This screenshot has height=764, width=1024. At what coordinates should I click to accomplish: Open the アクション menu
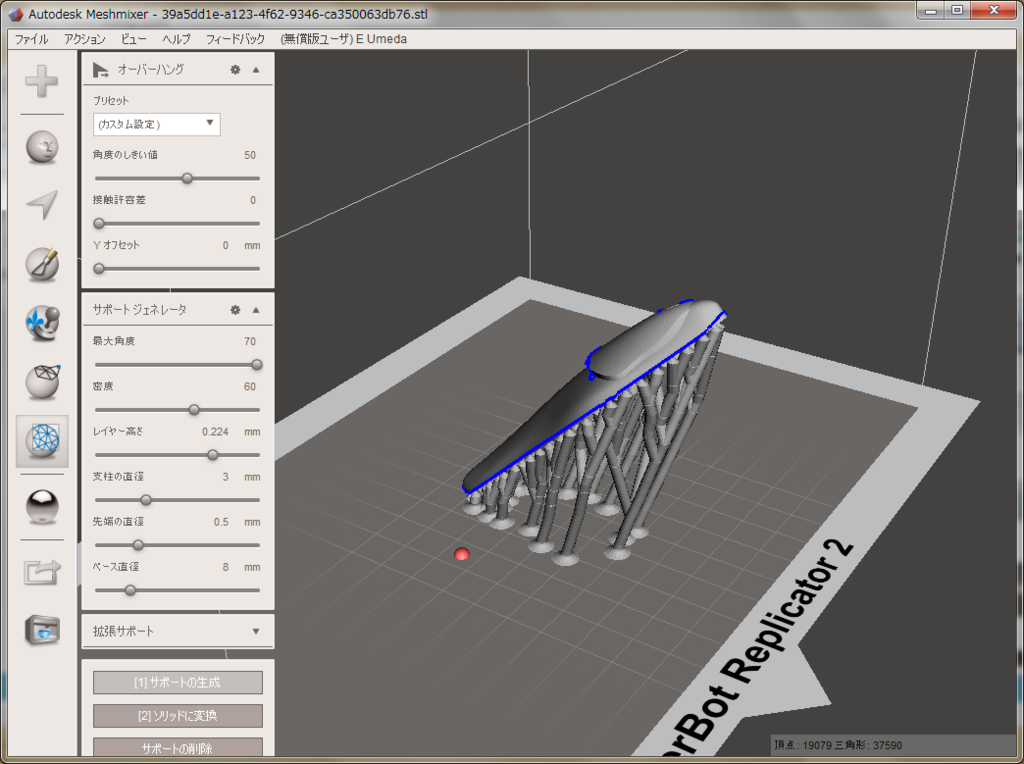[85, 39]
